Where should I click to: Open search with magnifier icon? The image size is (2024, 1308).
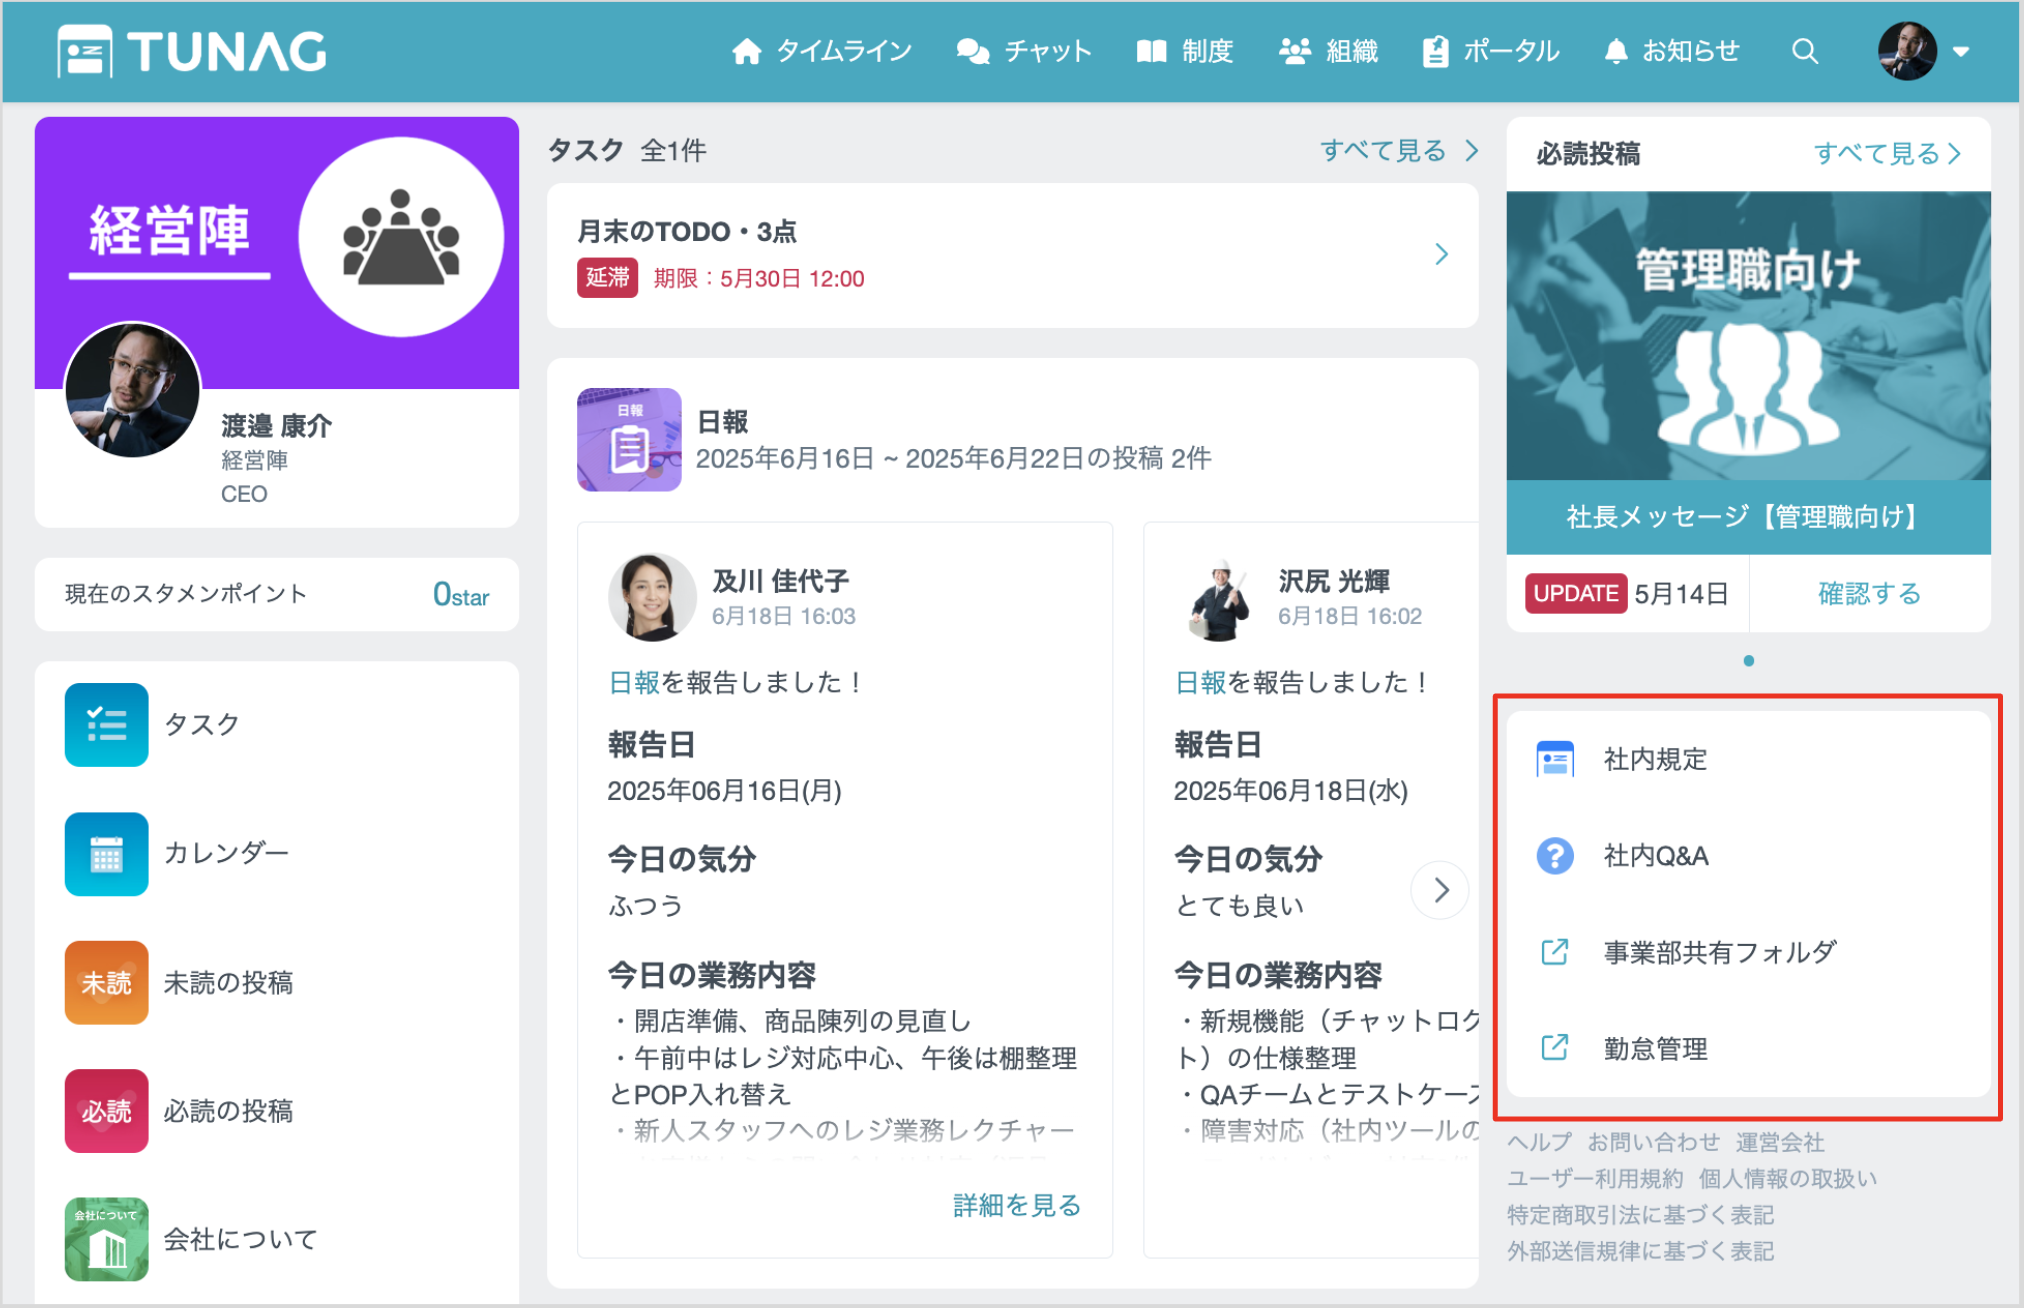tap(1804, 51)
